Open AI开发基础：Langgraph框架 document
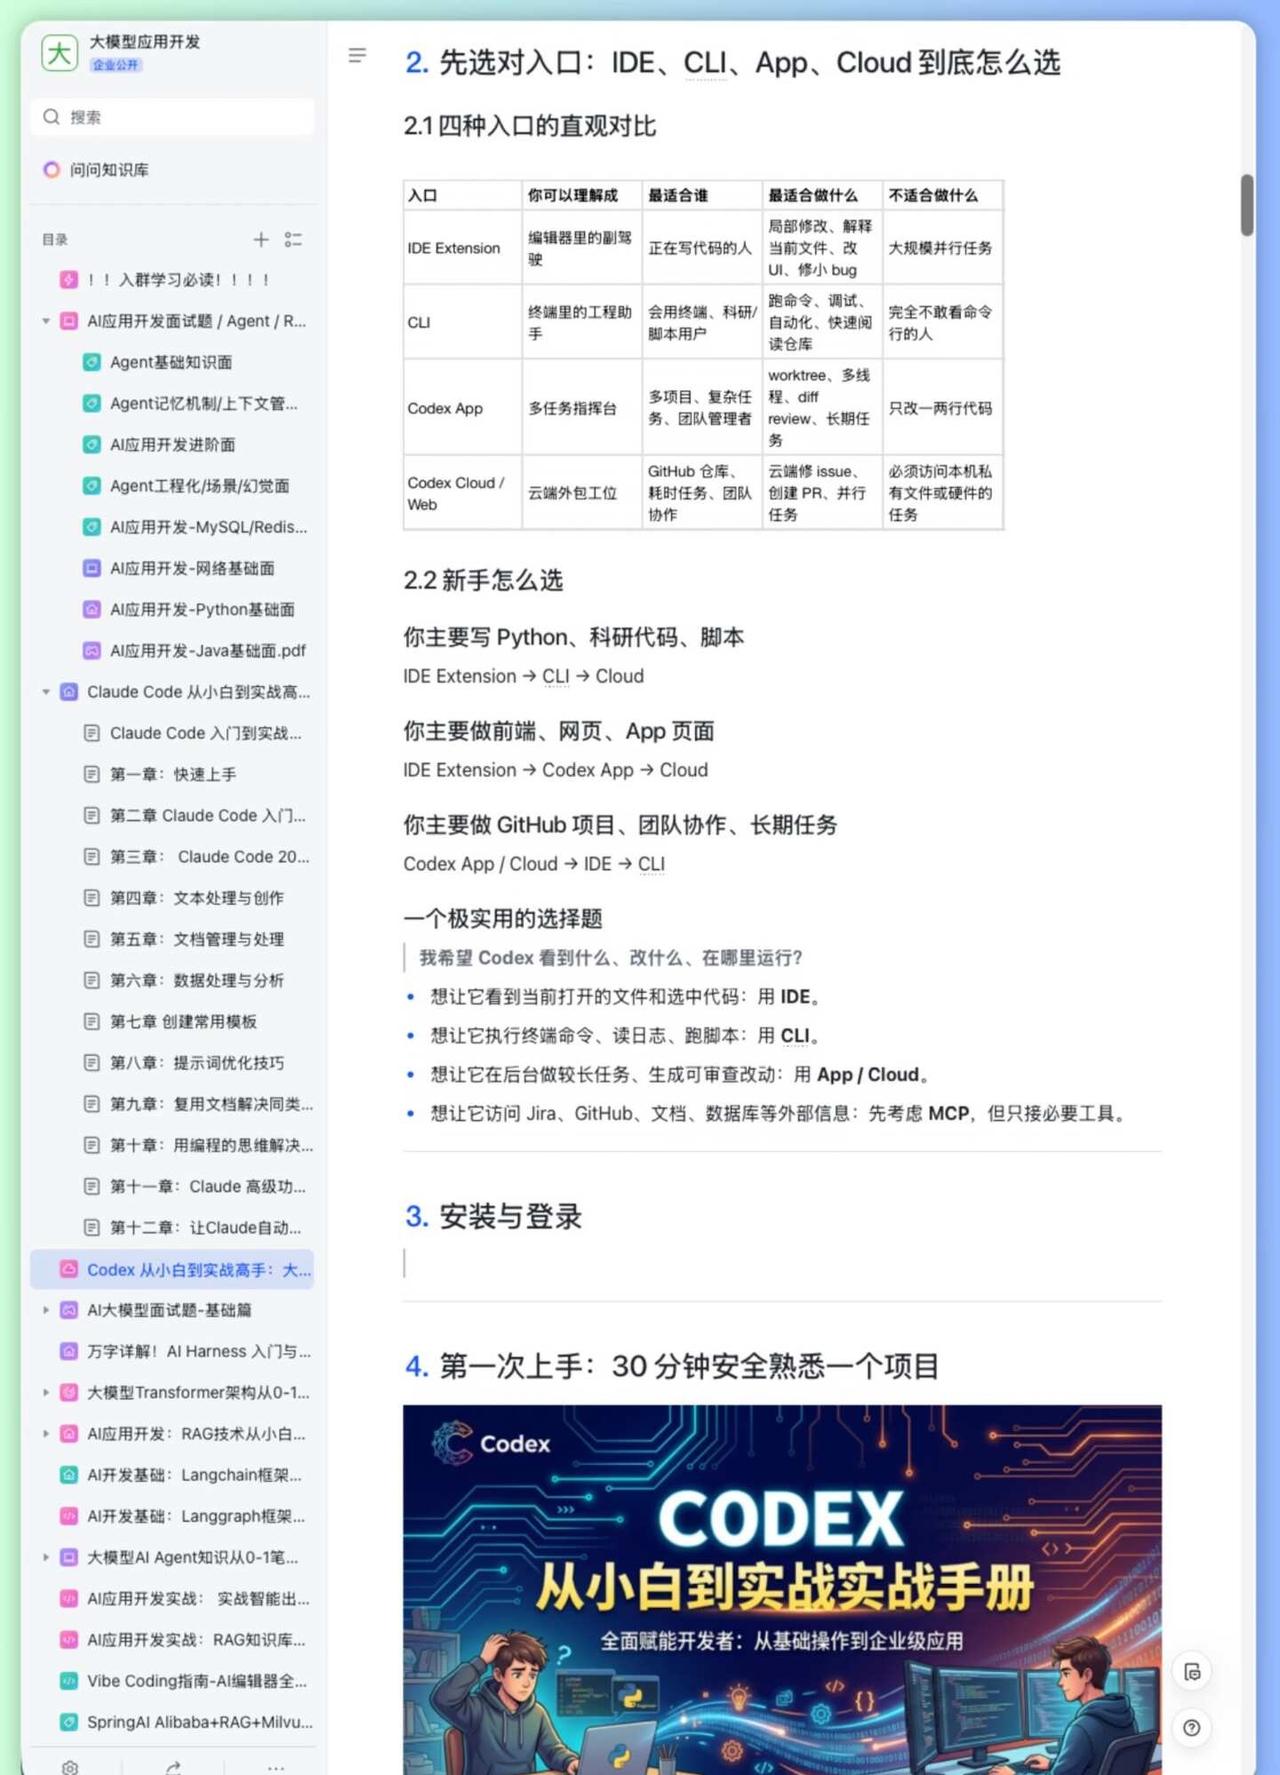 point(195,1516)
